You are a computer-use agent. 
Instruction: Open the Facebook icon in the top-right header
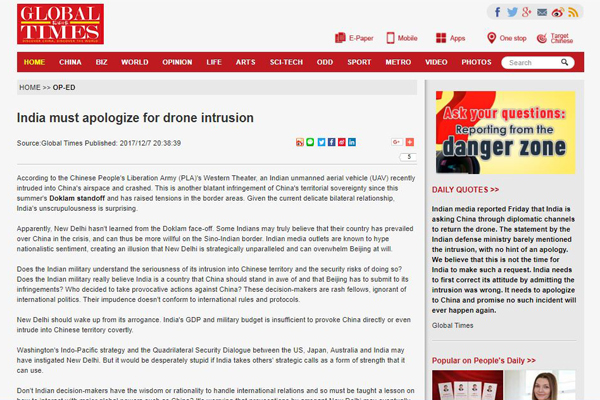click(497, 12)
